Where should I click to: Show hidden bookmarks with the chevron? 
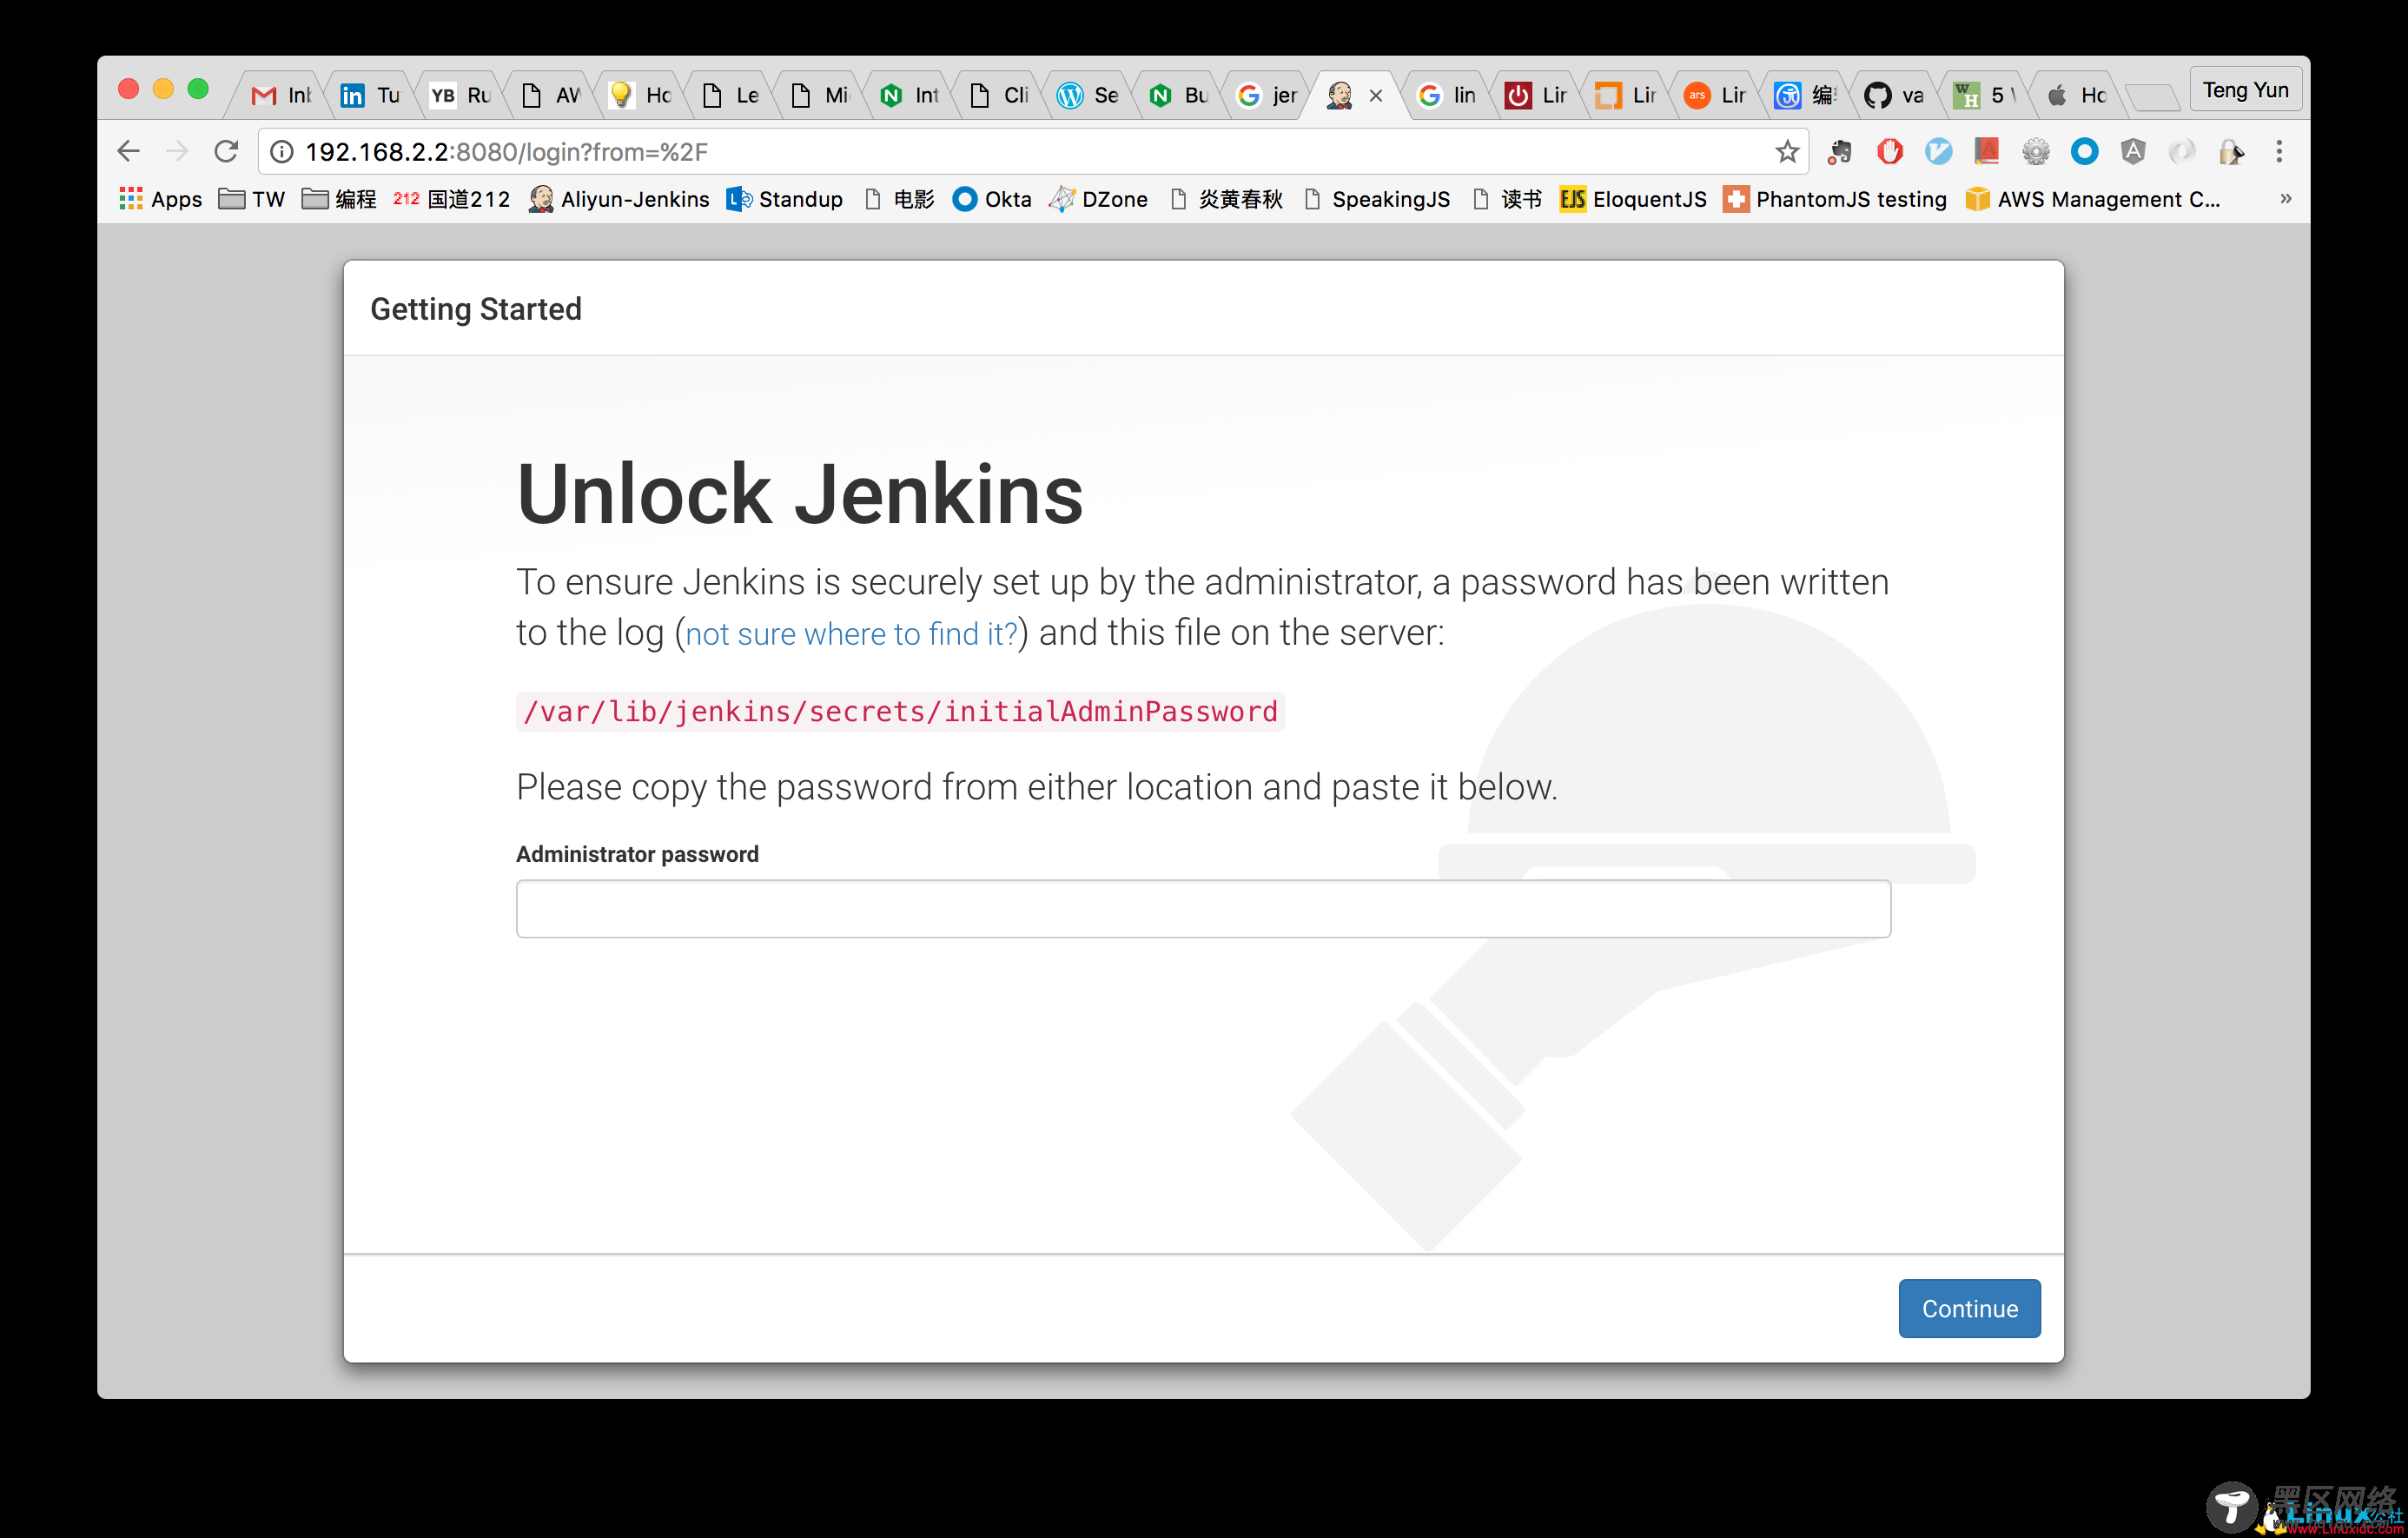pos(2285,199)
